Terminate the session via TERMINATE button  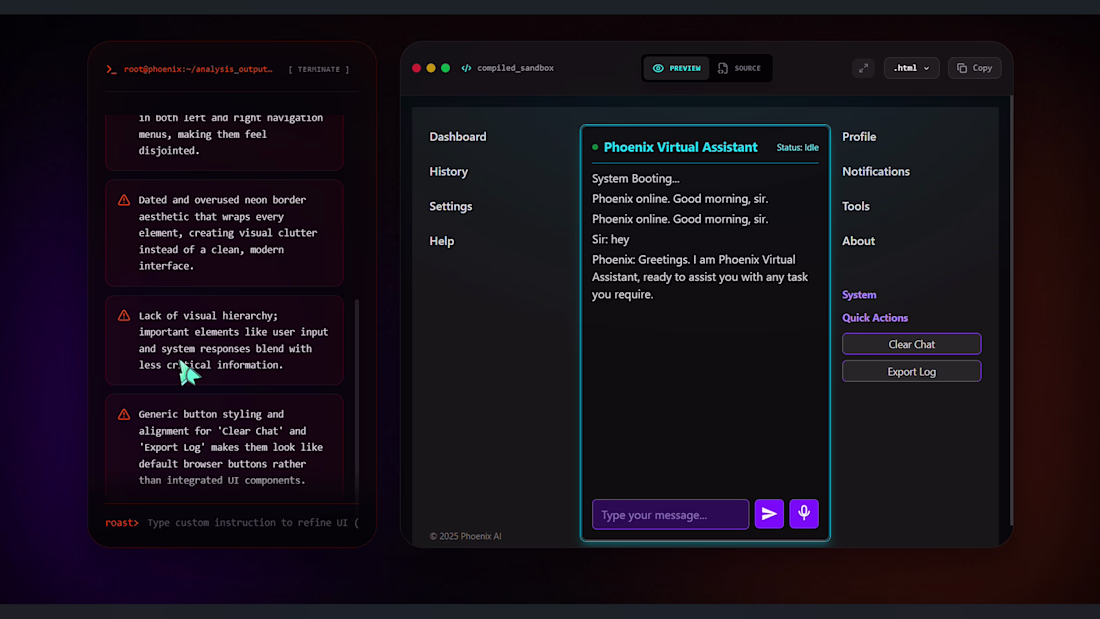point(318,69)
